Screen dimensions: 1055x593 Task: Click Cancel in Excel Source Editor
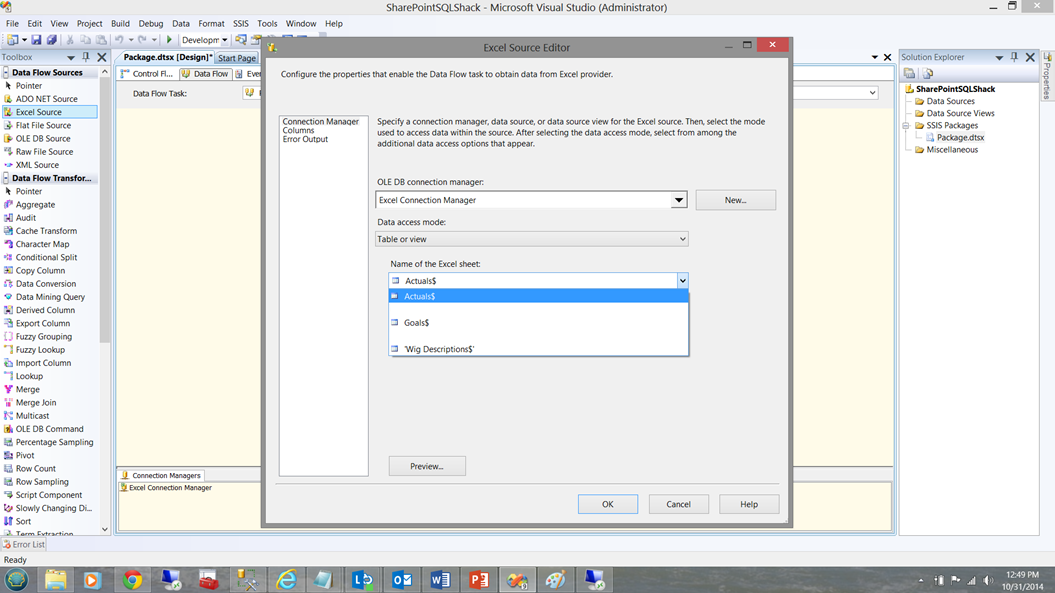pyautogui.click(x=678, y=504)
